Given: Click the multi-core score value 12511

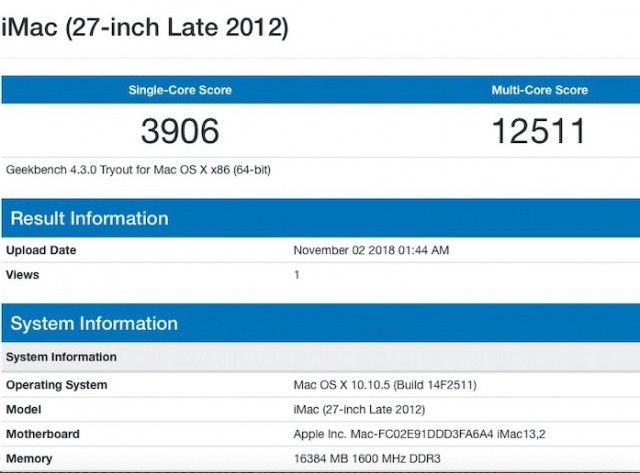Looking at the screenshot, I should coord(539,131).
